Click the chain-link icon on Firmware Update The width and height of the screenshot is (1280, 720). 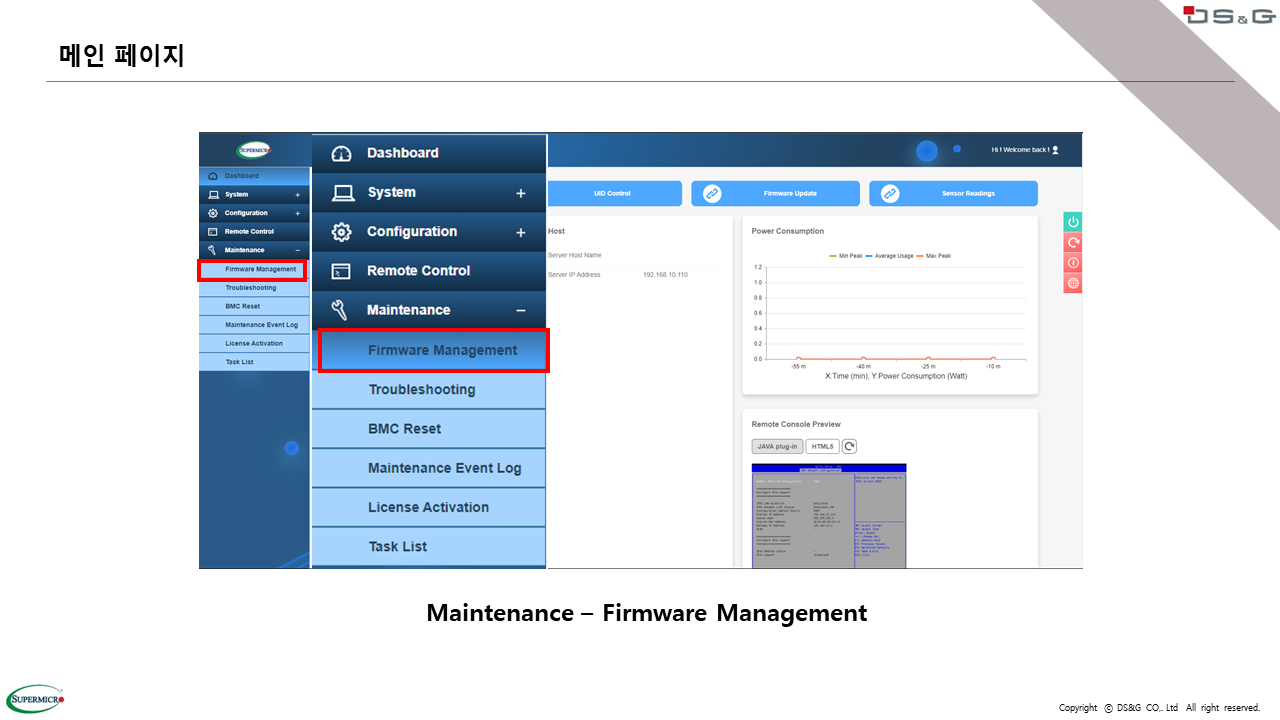click(712, 193)
